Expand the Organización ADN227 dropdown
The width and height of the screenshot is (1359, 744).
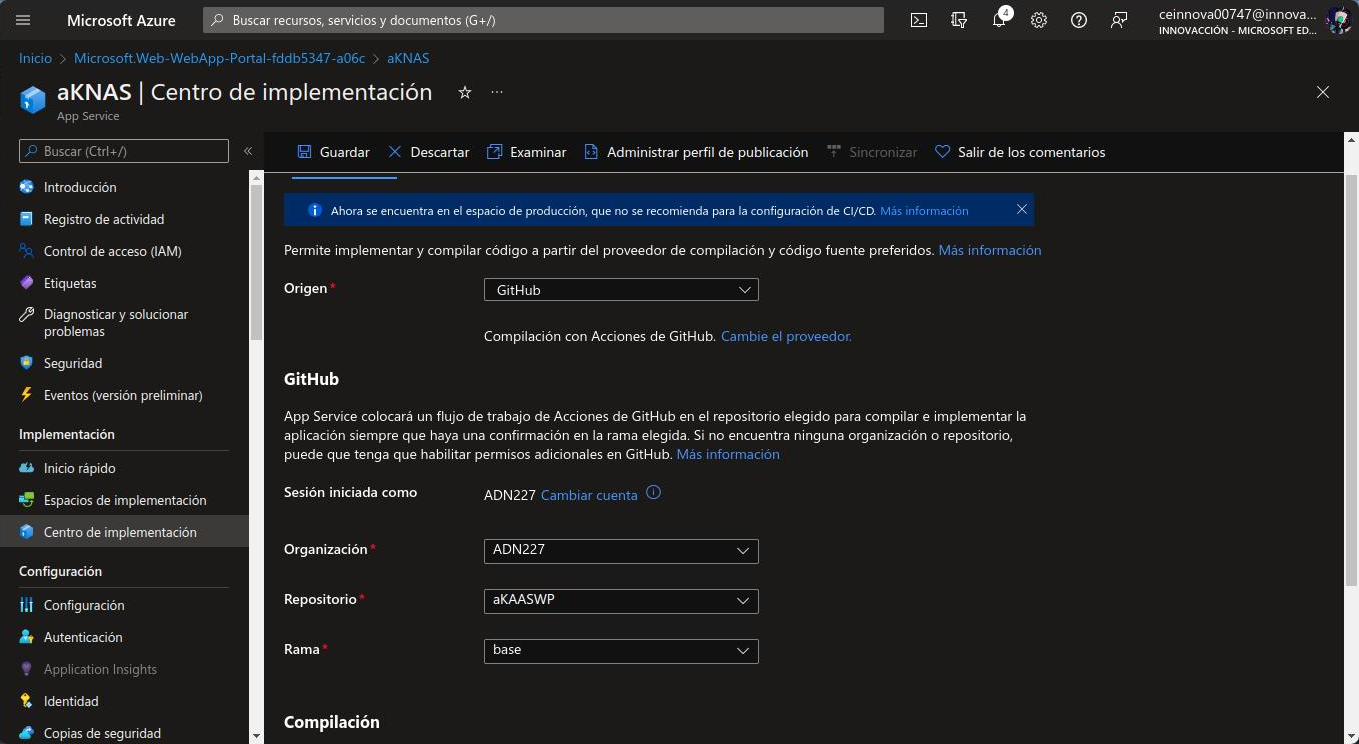click(621, 551)
